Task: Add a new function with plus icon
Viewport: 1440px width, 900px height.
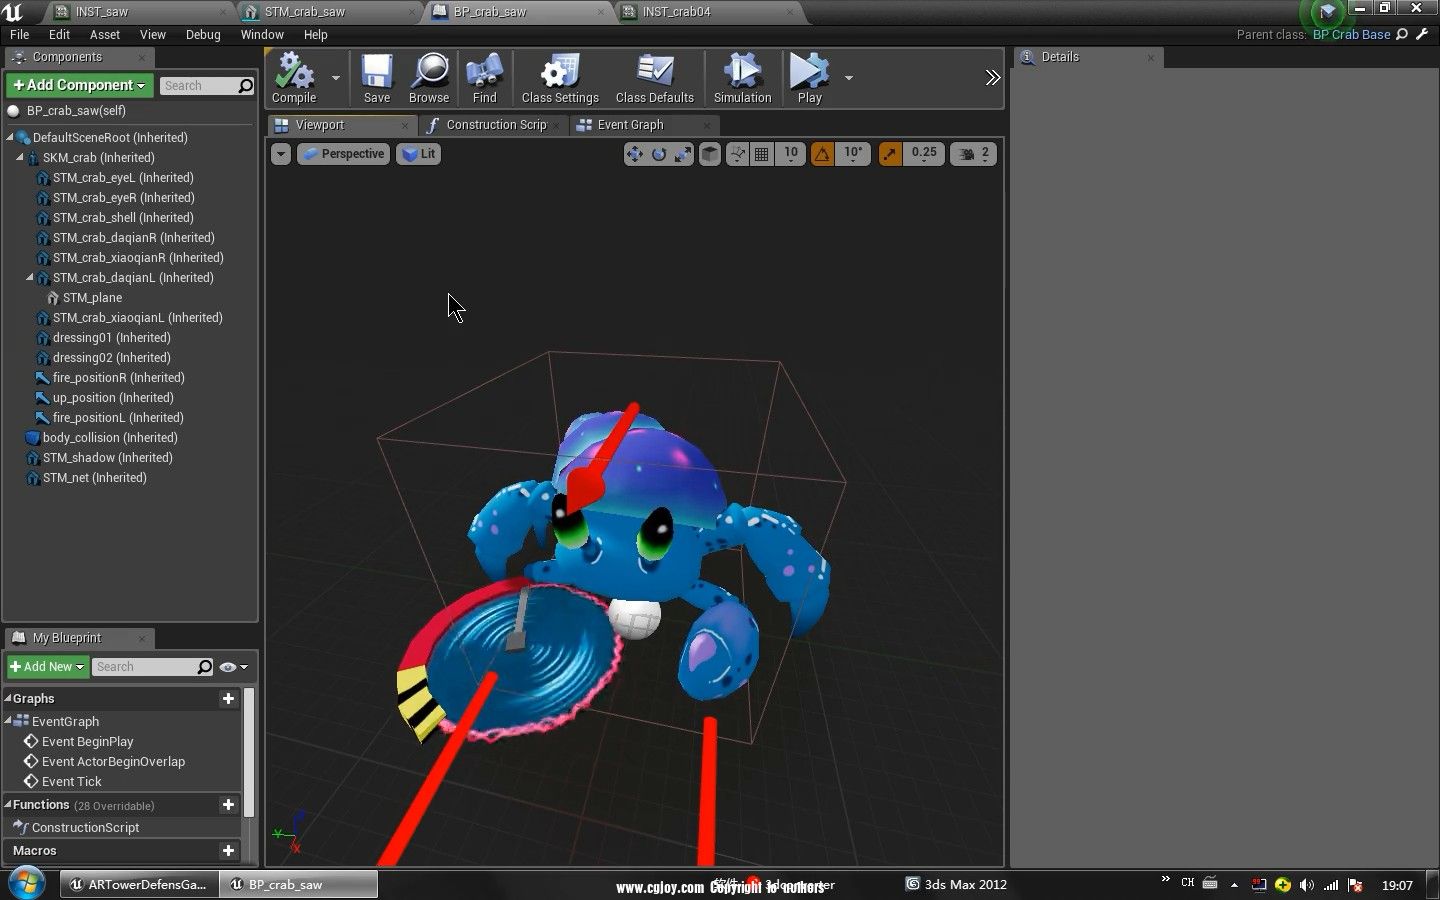Action: pos(228,805)
